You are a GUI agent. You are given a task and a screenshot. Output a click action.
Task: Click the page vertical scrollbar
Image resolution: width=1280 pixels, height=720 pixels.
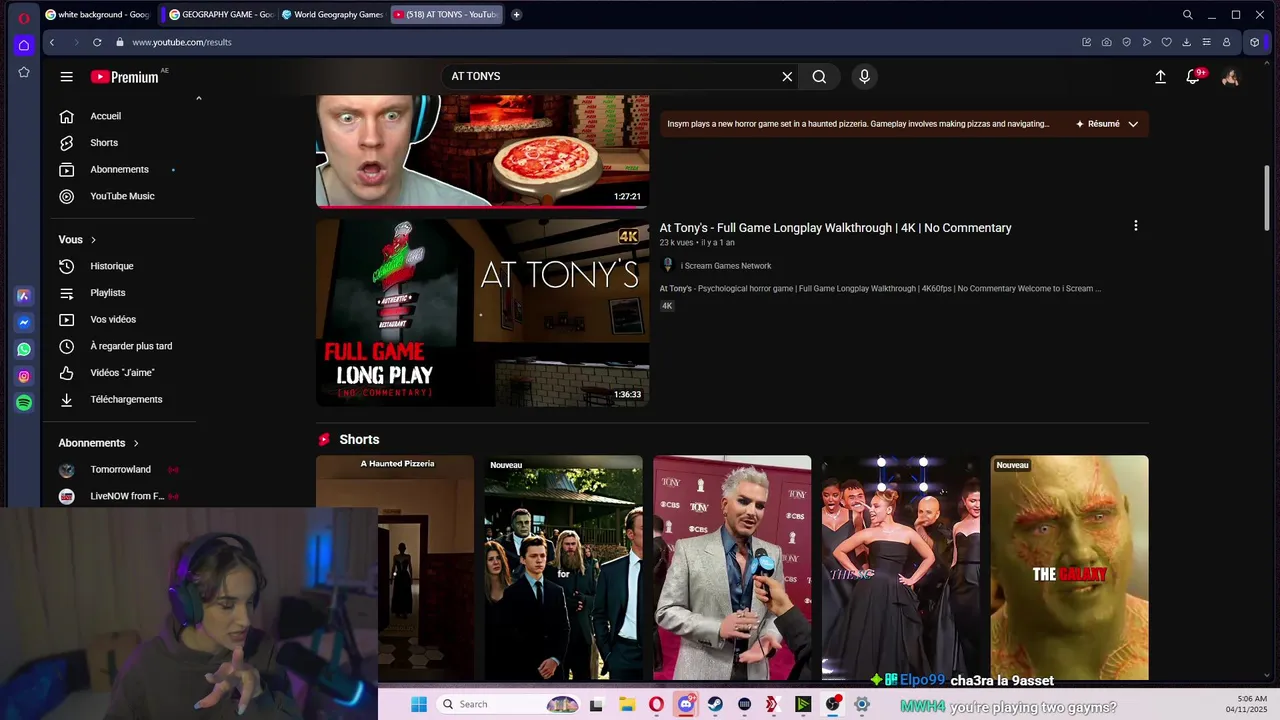[x=1267, y=198]
